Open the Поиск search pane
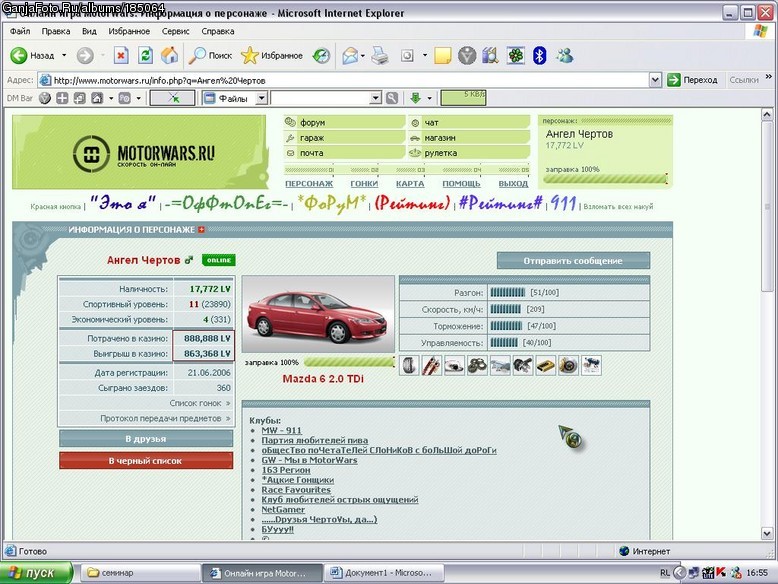 pyautogui.click(x=210, y=56)
